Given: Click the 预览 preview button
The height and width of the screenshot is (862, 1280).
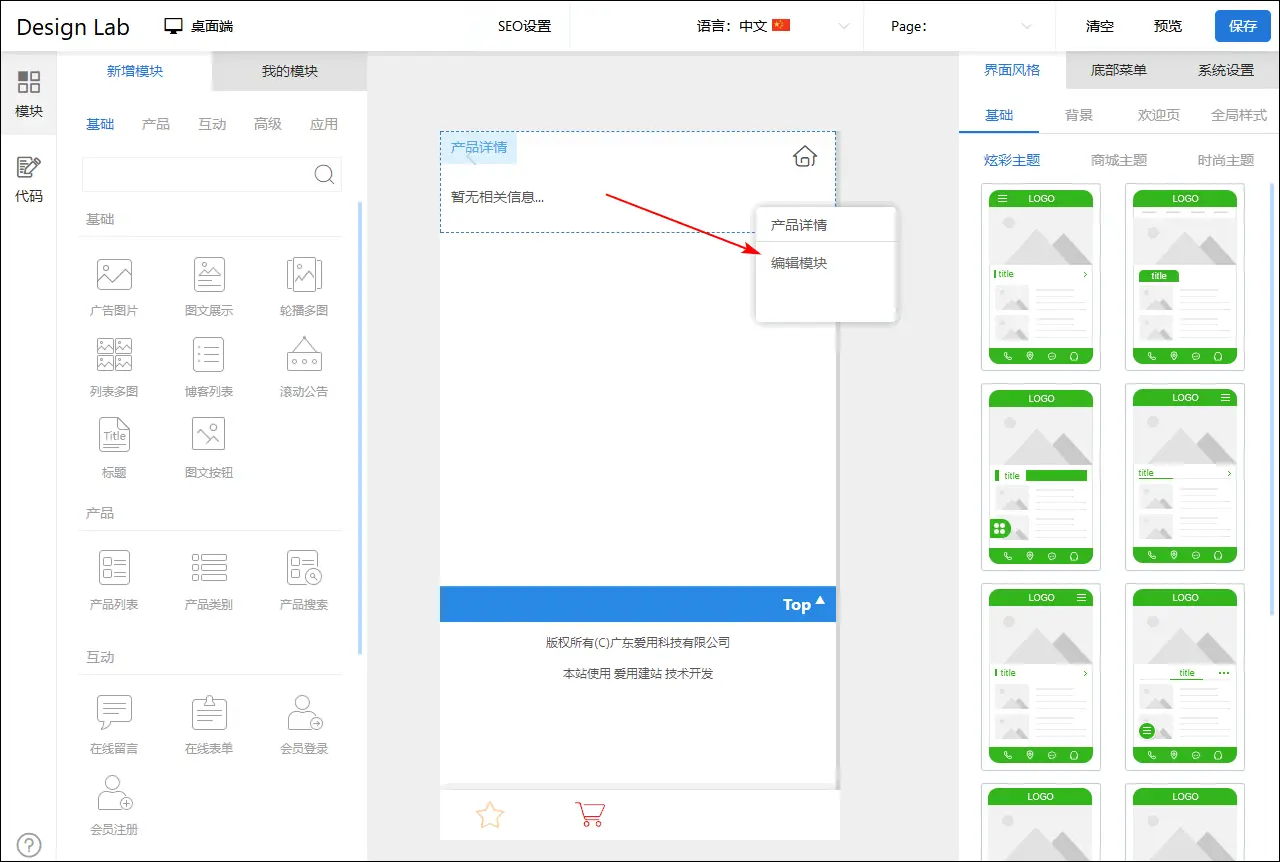Looking at the screenshot, I should [x=1167, y=26].
